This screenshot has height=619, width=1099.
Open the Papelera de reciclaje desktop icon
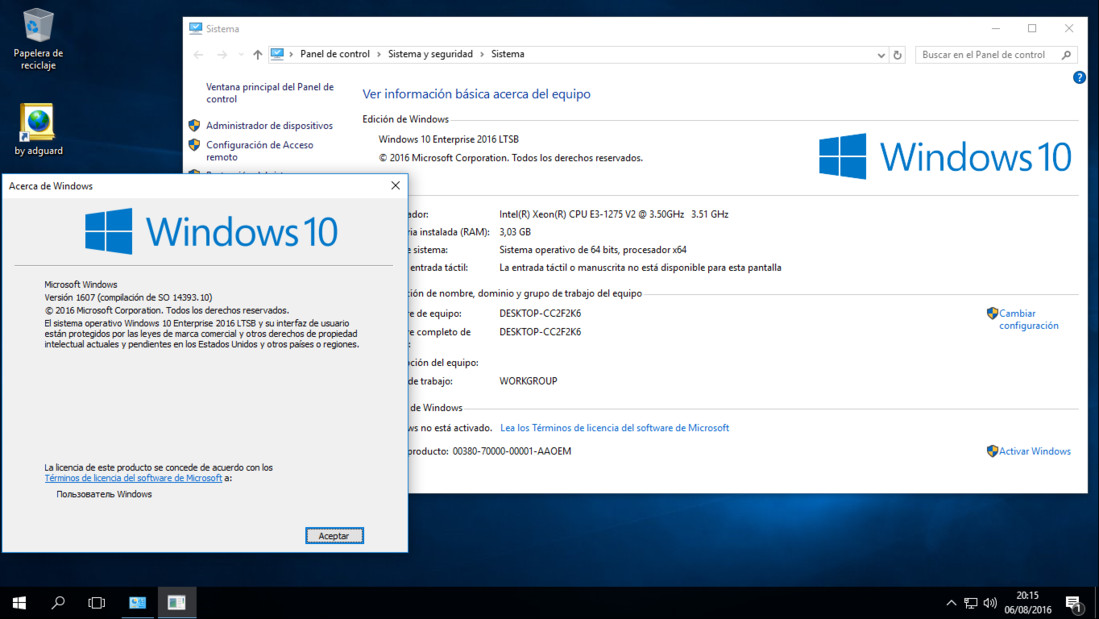(38, 39)
